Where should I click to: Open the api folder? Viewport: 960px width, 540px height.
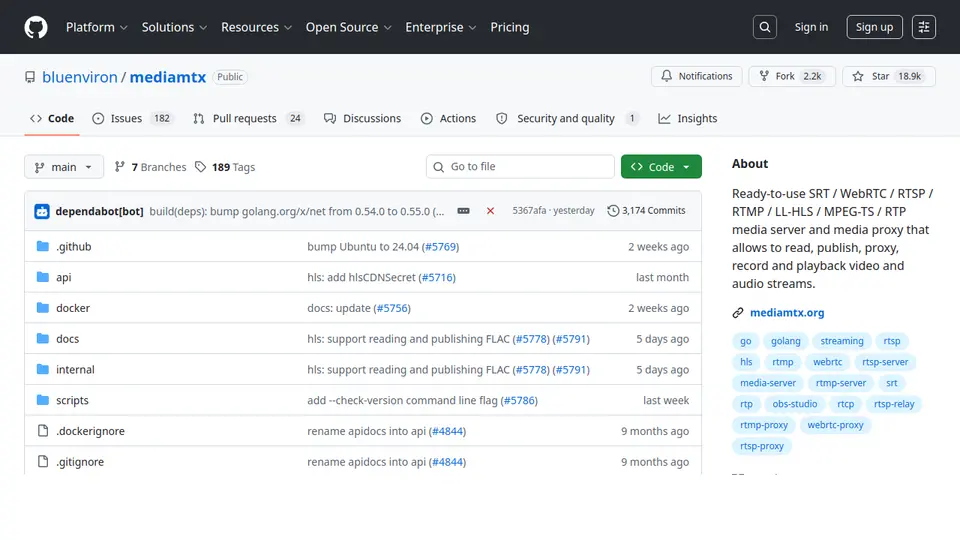point(64,277)
